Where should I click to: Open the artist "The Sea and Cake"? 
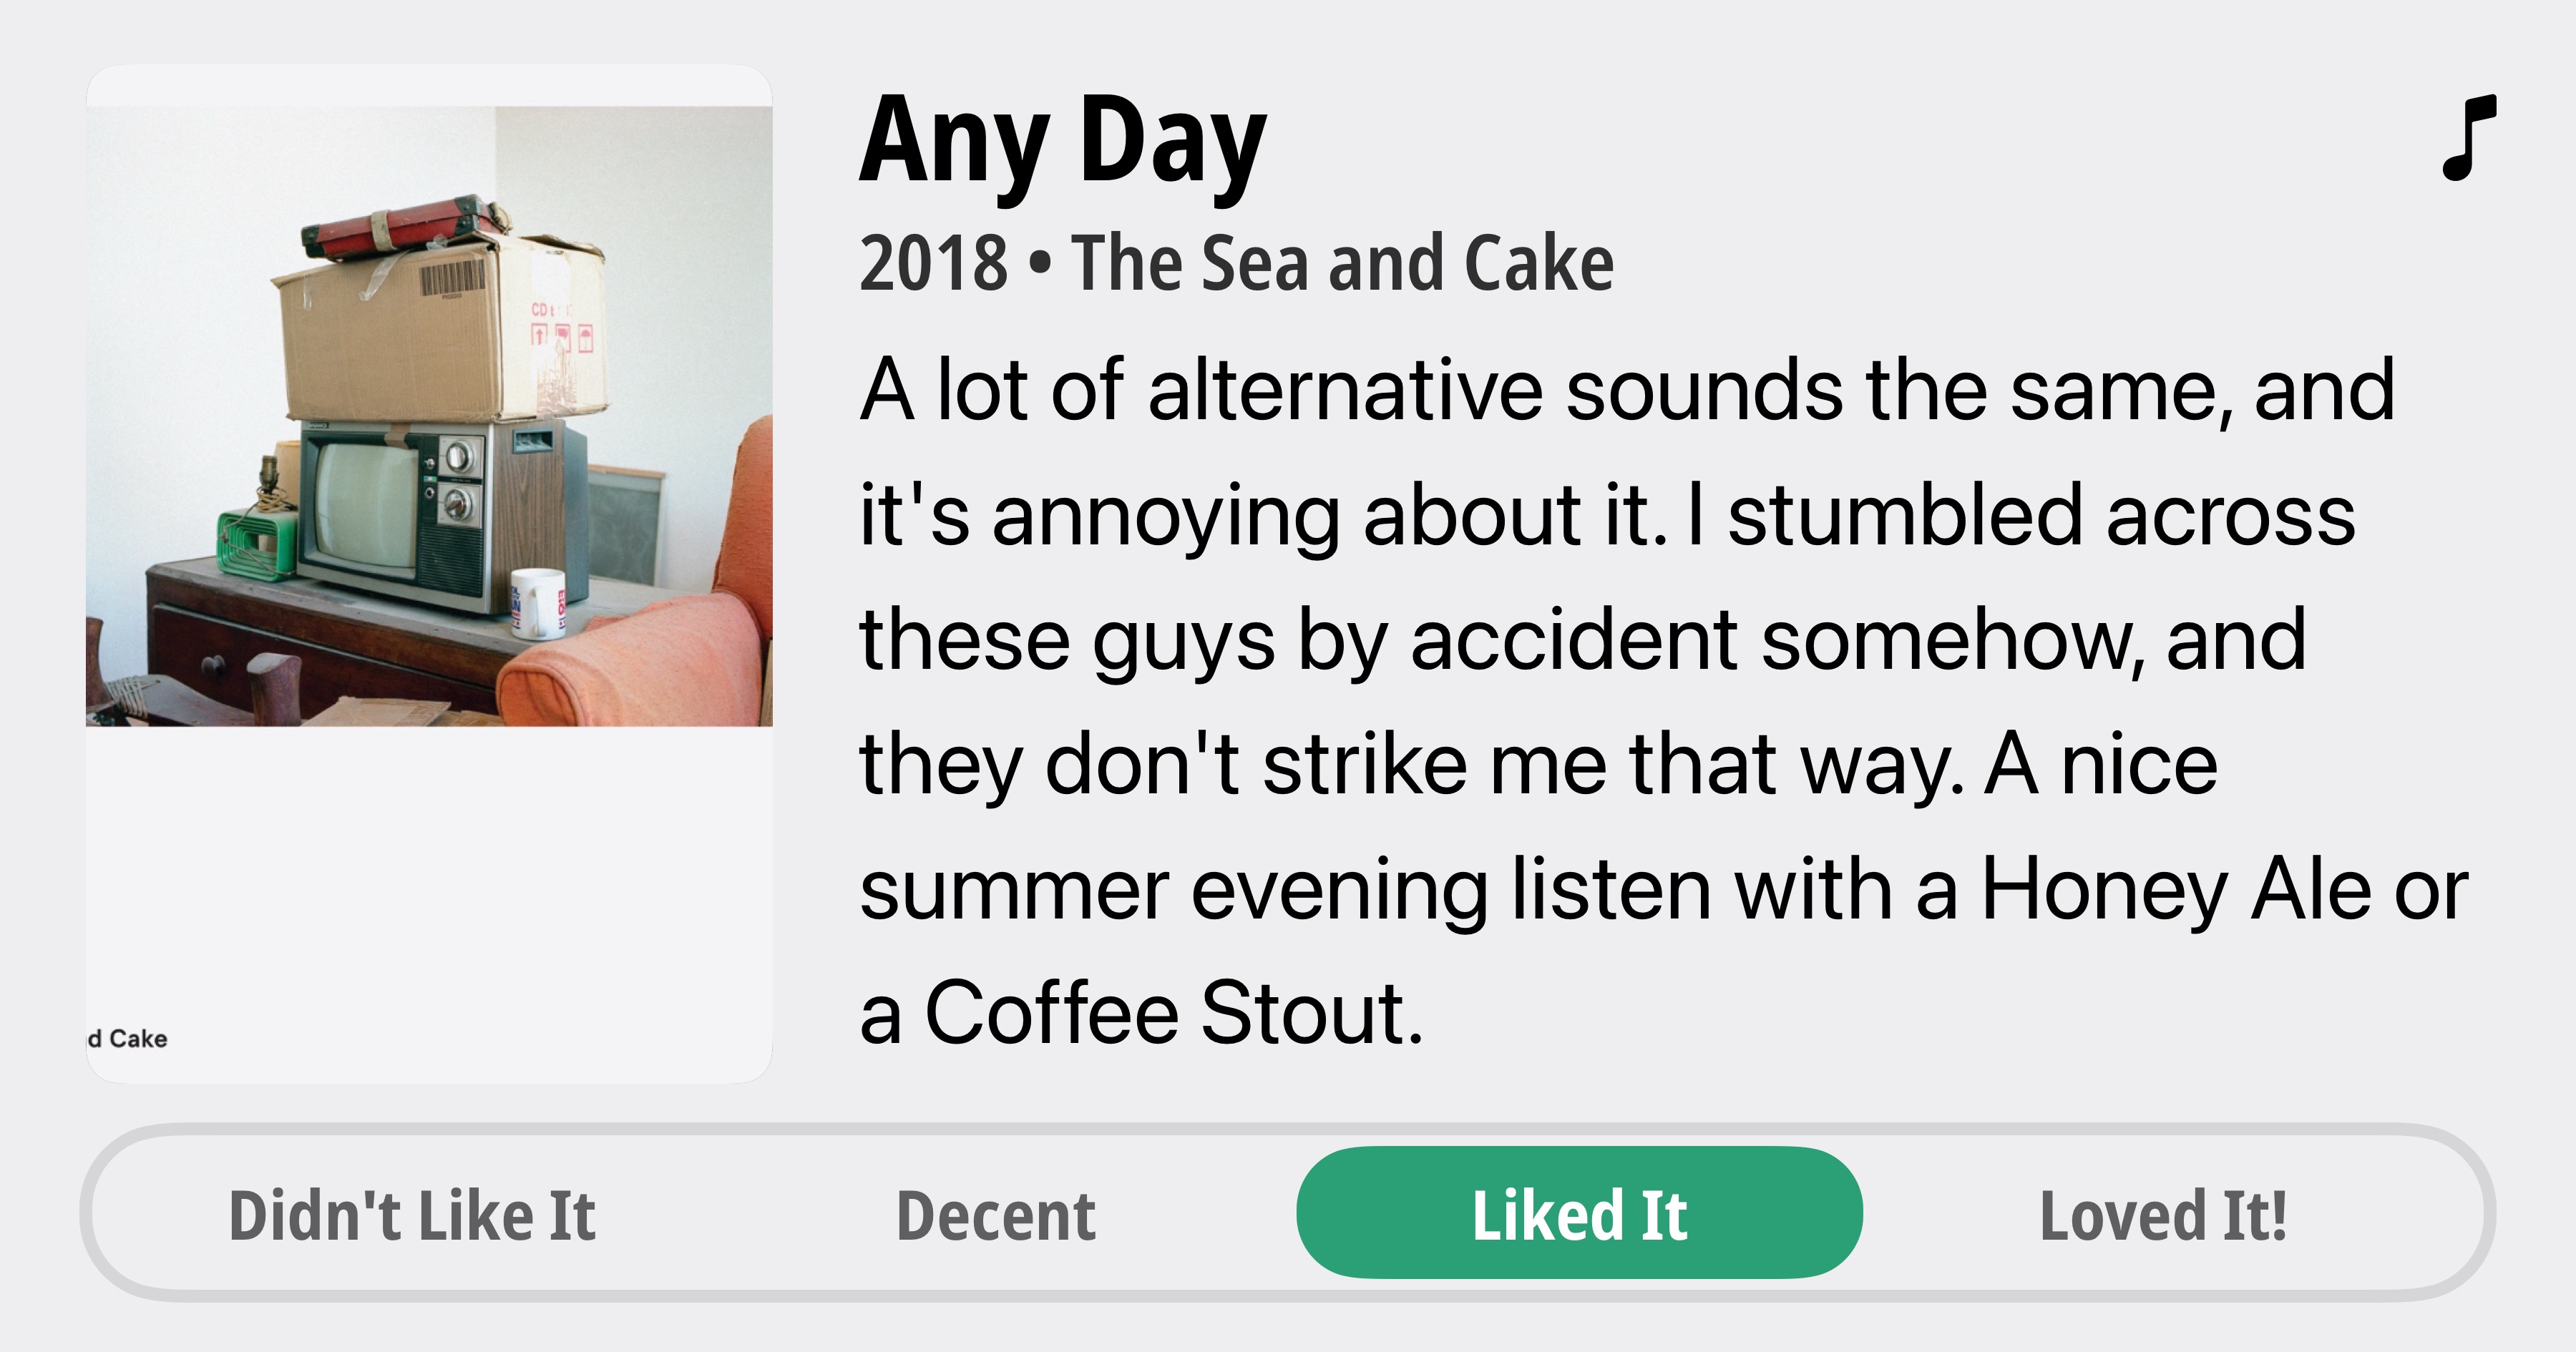1342,263
